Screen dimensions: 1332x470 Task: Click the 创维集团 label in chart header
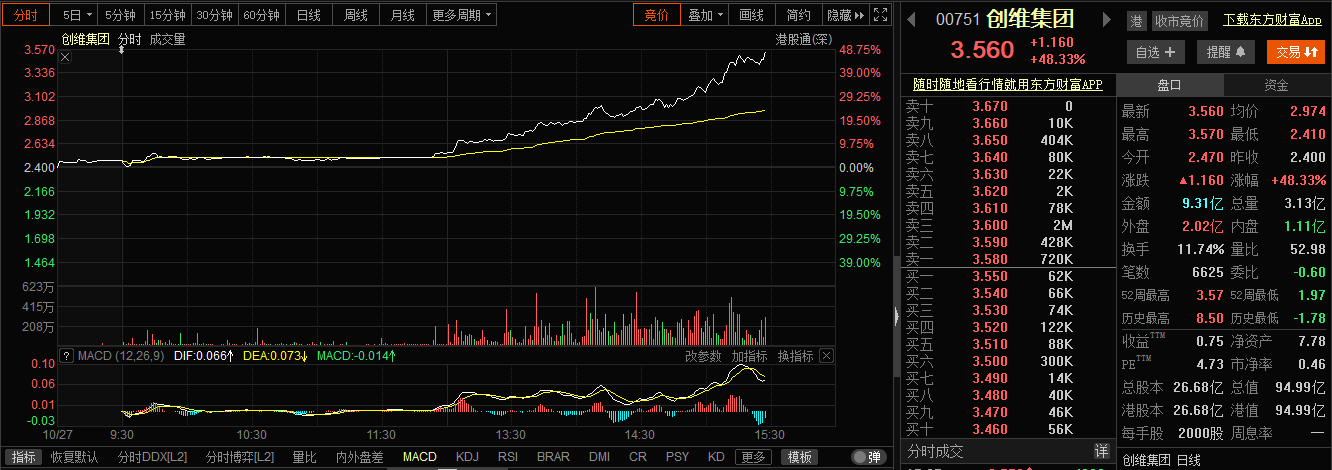[84, 39]
